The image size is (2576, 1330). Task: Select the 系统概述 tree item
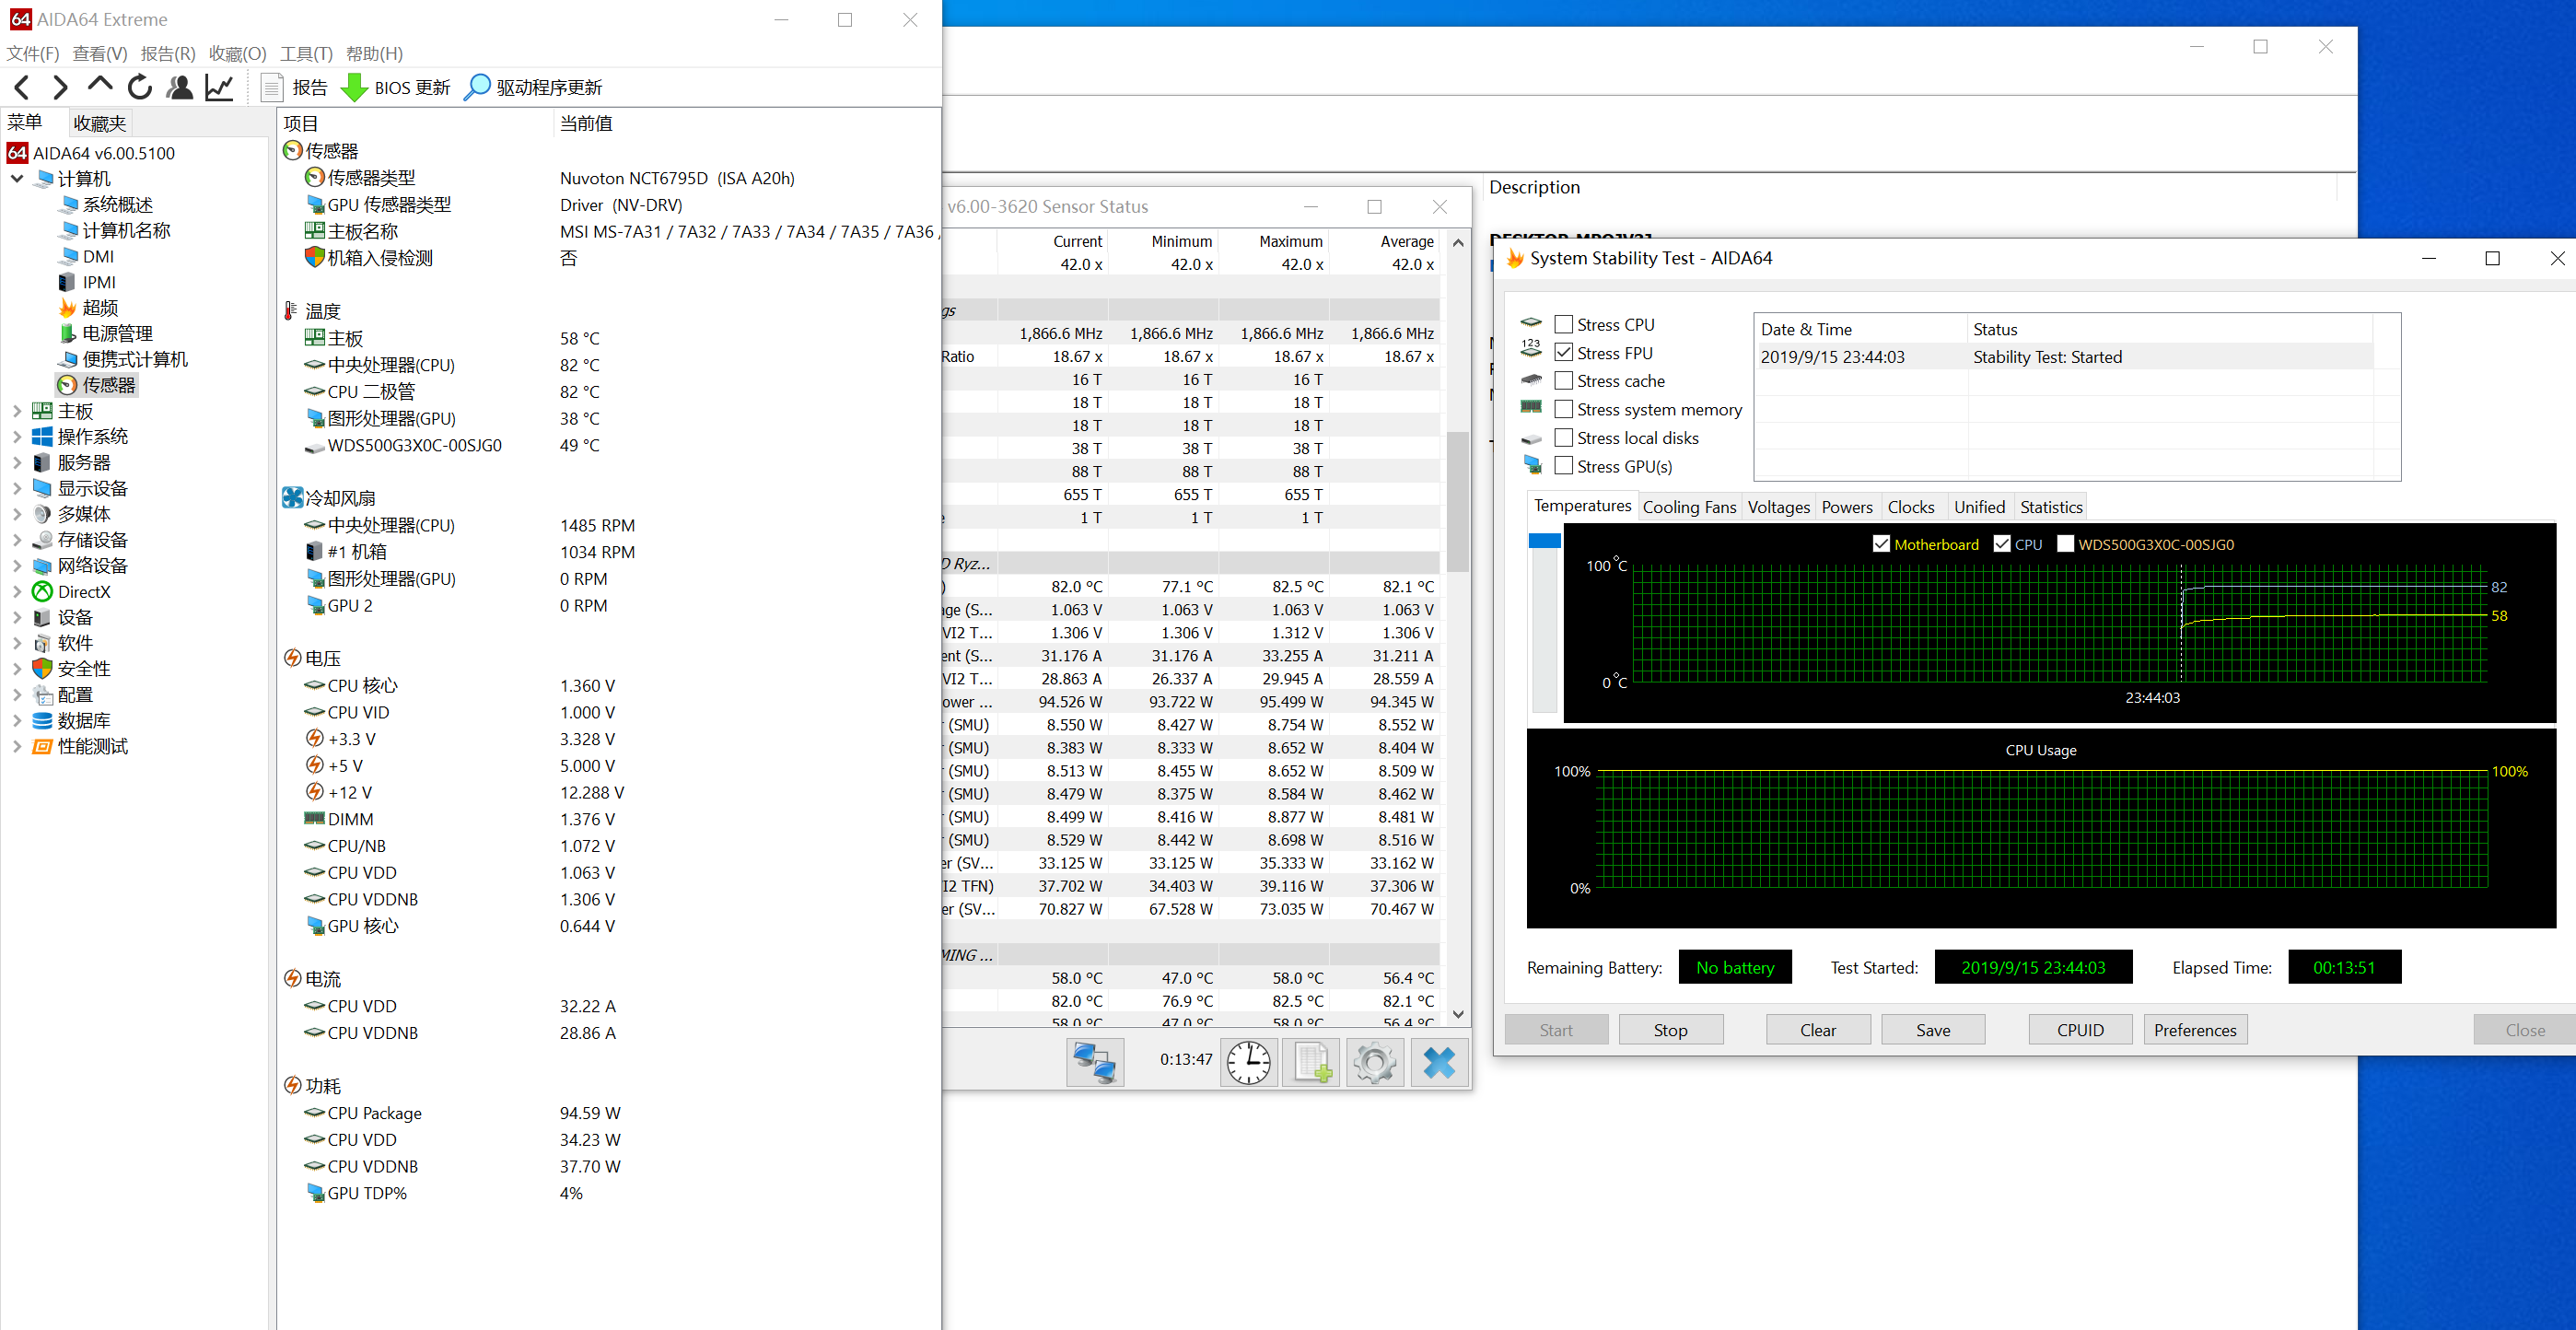[x=106, y=205]
